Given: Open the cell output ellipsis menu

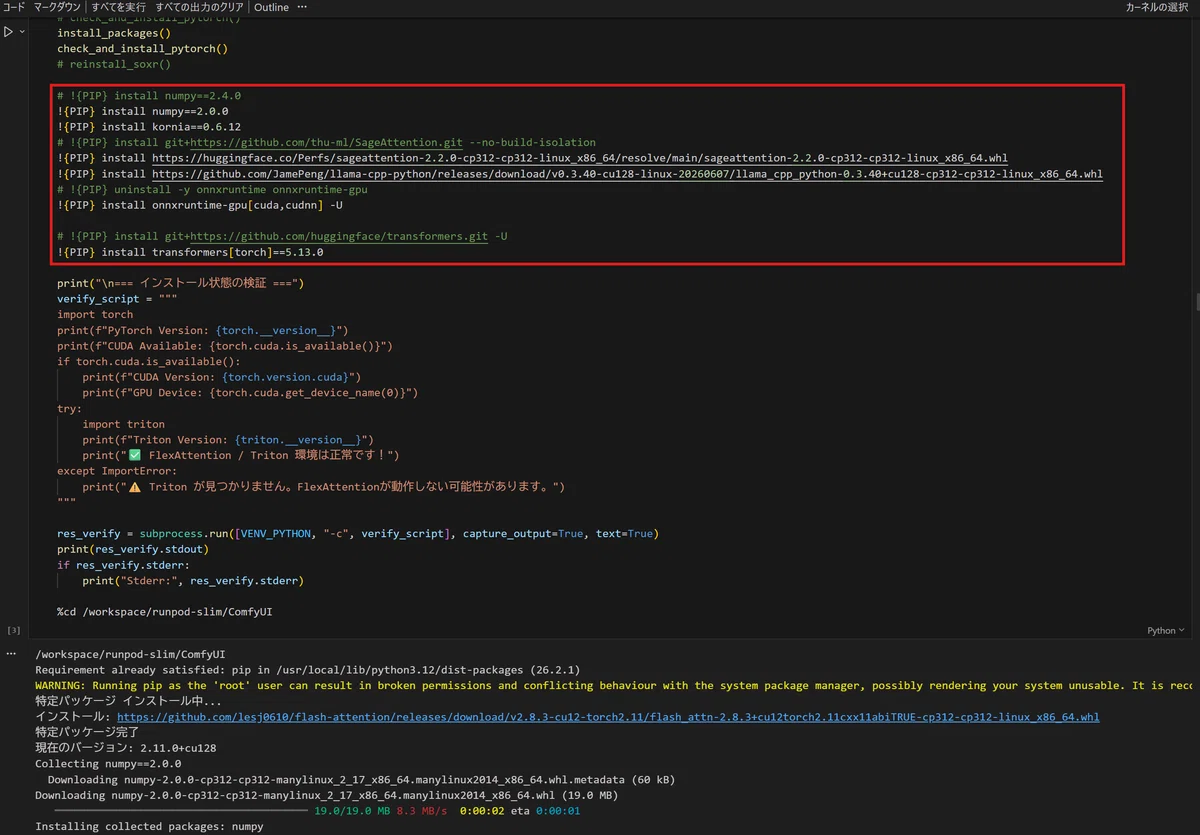Looking at the screenshot, I should (x=11, y=653).
